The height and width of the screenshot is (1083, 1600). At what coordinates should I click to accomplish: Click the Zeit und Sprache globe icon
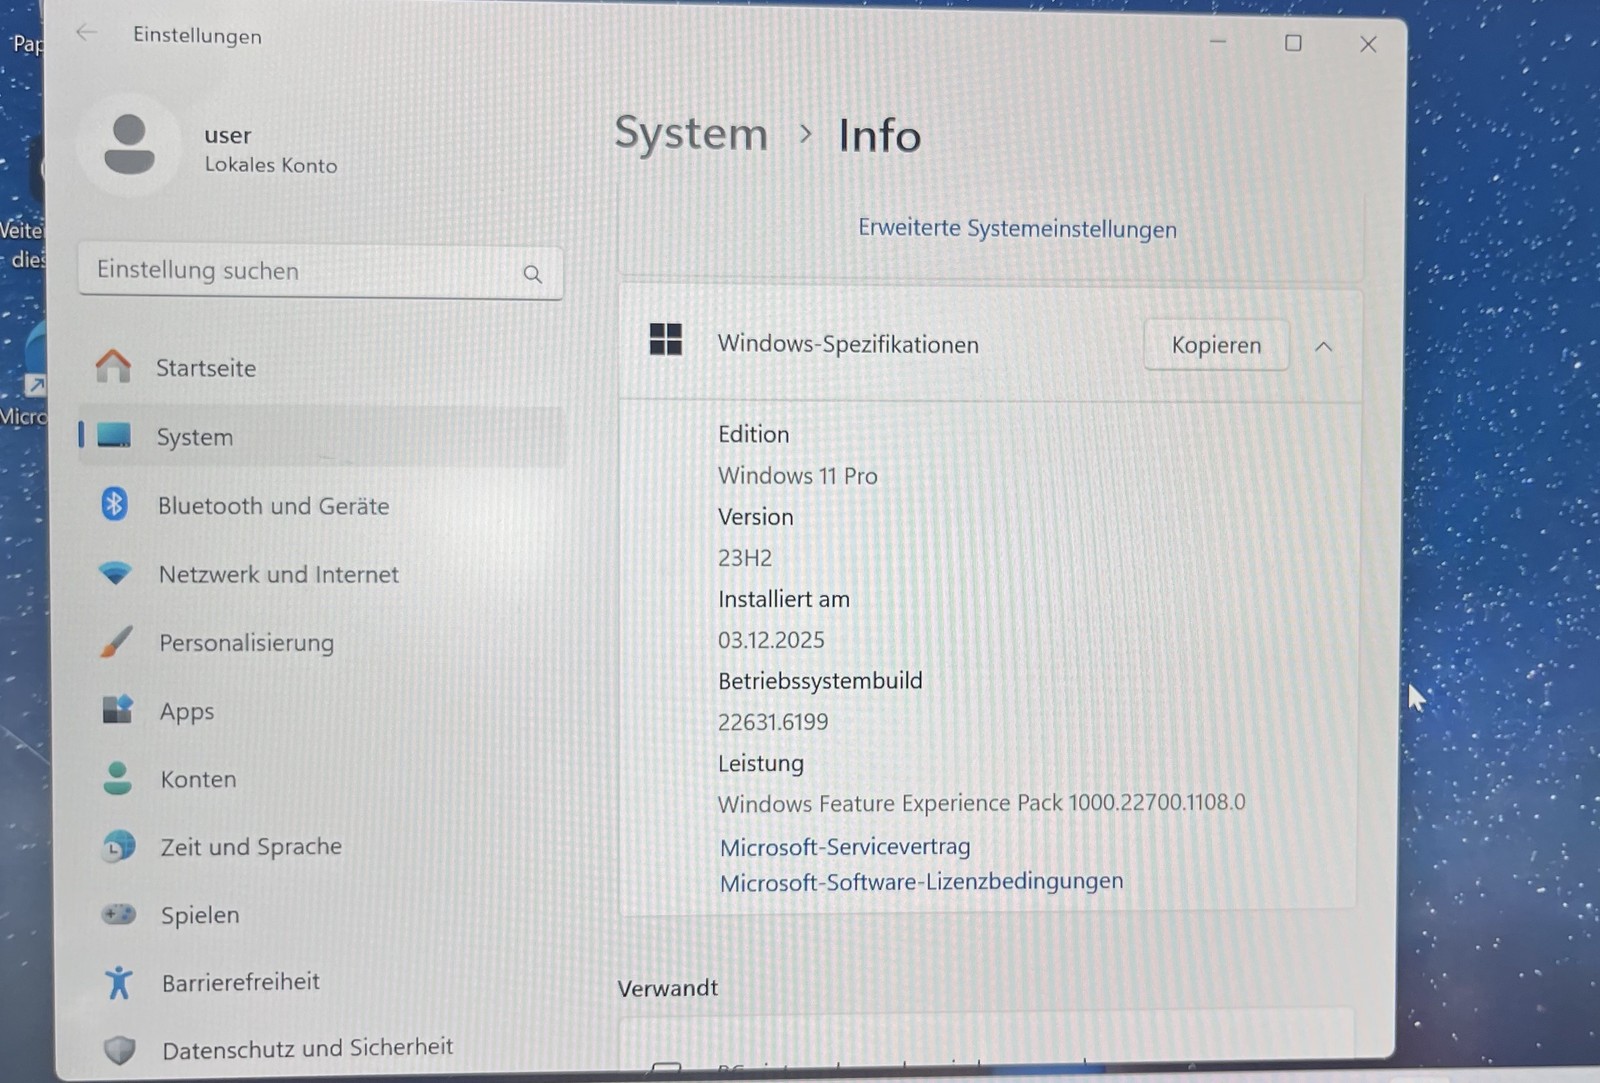pos(118,847)
